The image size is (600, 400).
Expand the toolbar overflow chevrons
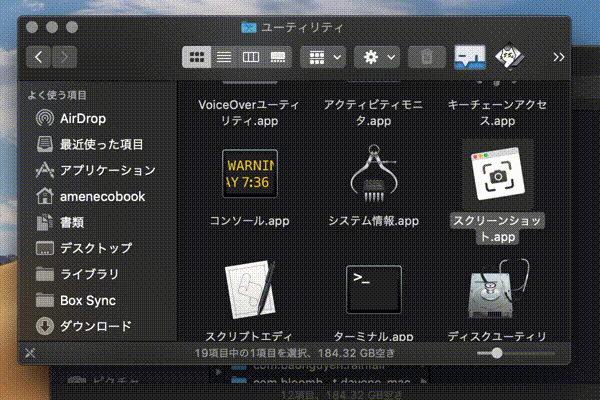(x=559, y=57)
